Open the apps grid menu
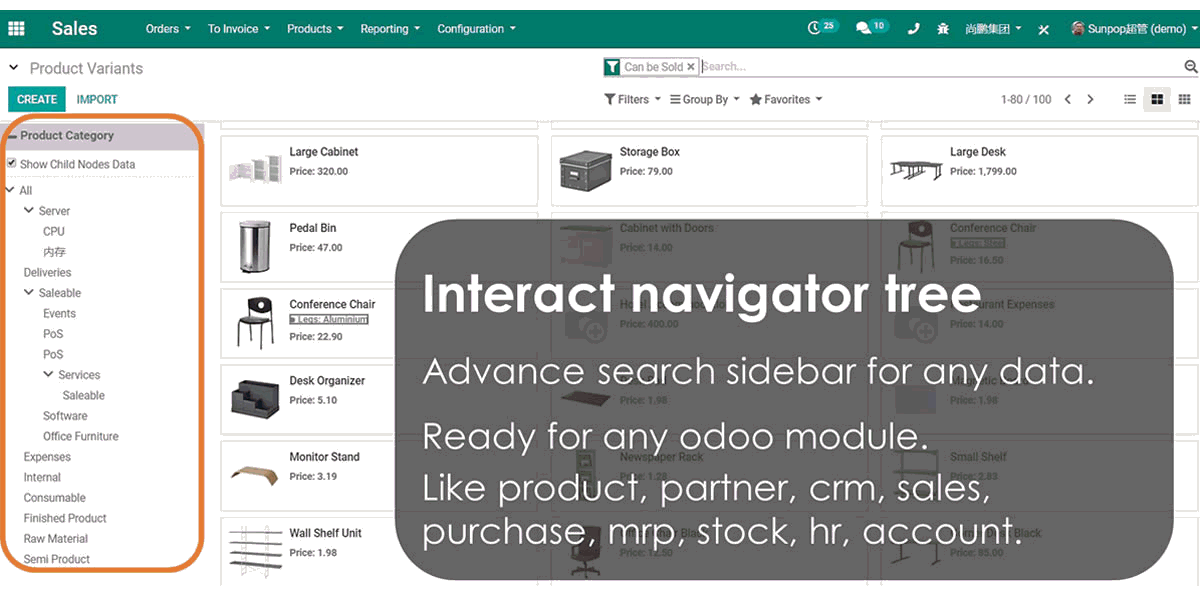The height and width of the screenshot is (600, 1200). [x=16, y=29]
